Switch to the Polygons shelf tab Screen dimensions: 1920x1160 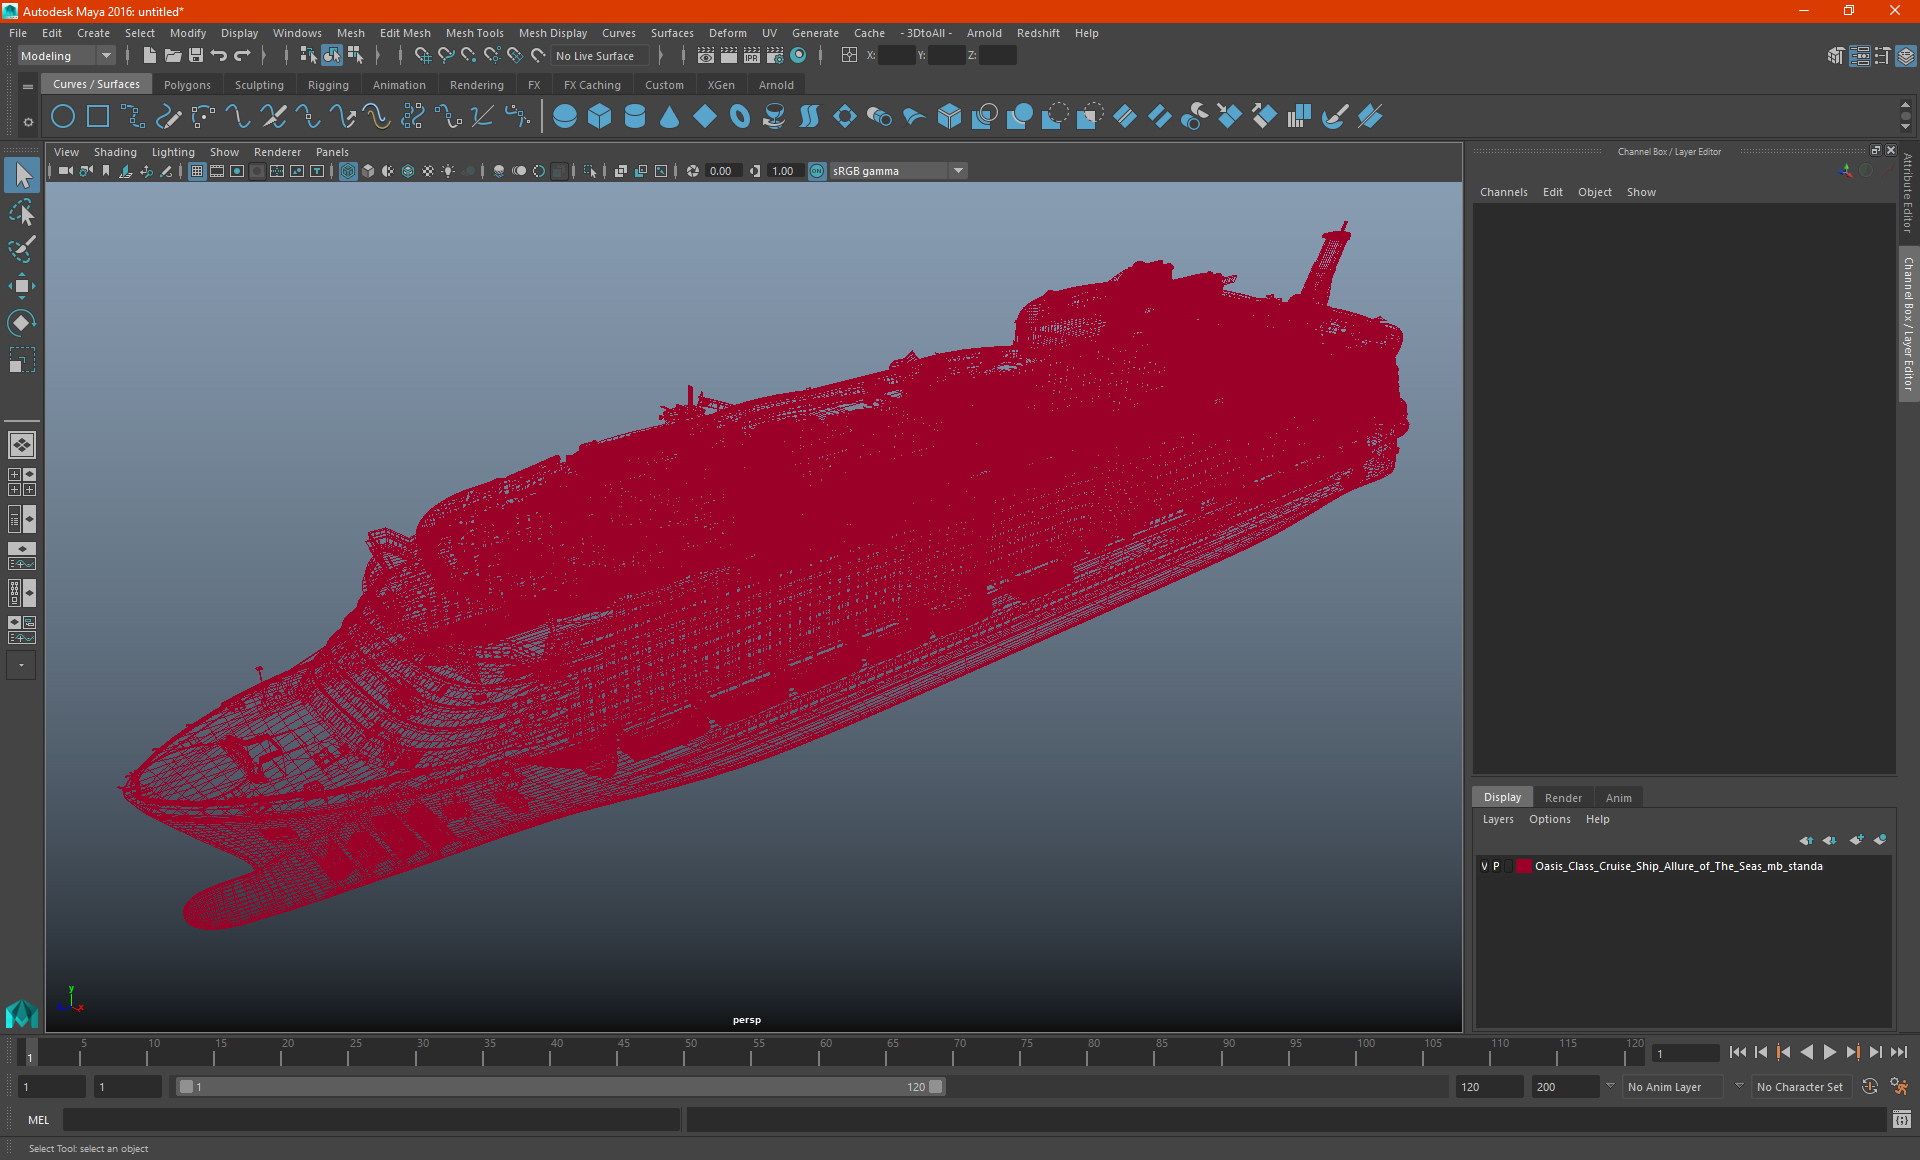click(187, 85)
